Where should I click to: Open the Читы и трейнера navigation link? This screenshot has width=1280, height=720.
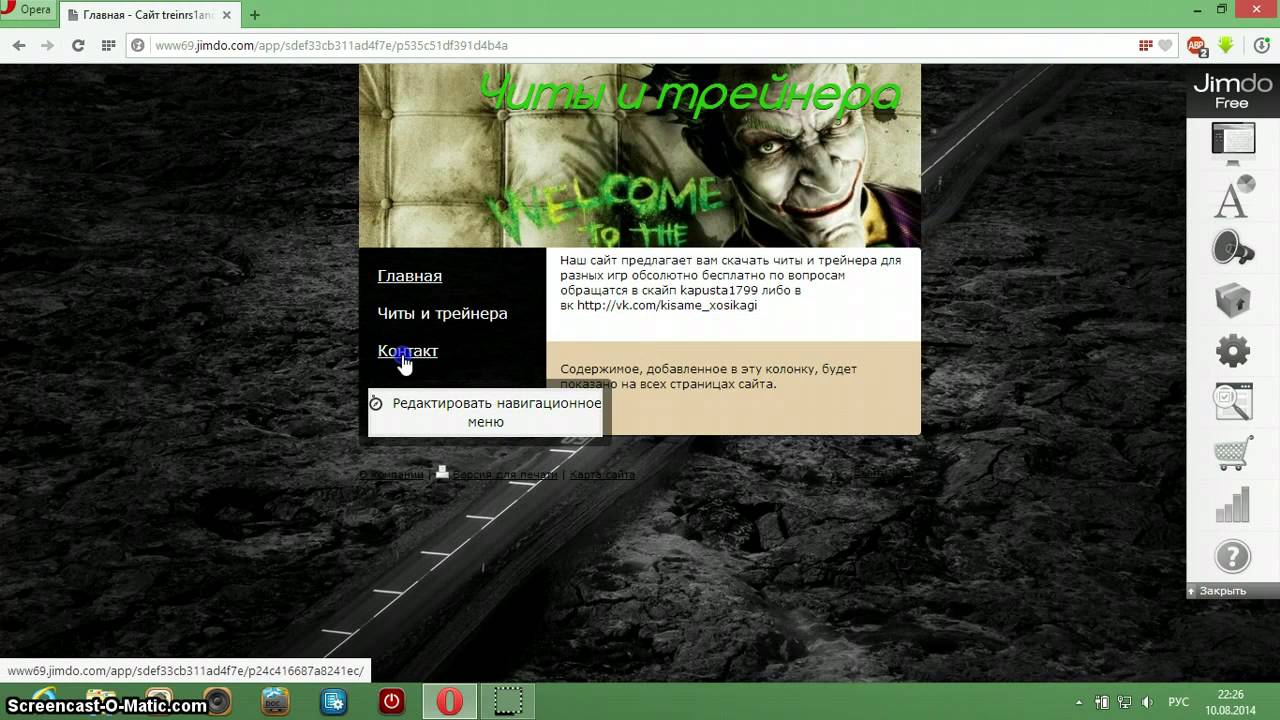[x=442, y=313]
